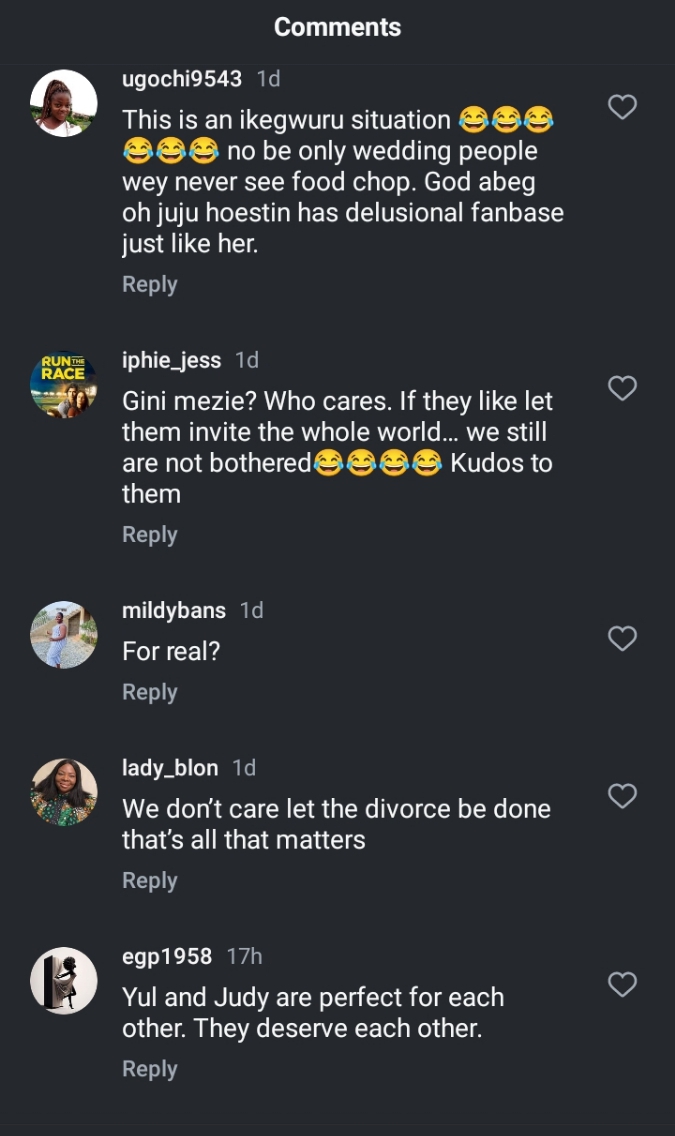Open egp1958's avatar image
This screenshot has width=675, height=1136.
click(64, 981)
